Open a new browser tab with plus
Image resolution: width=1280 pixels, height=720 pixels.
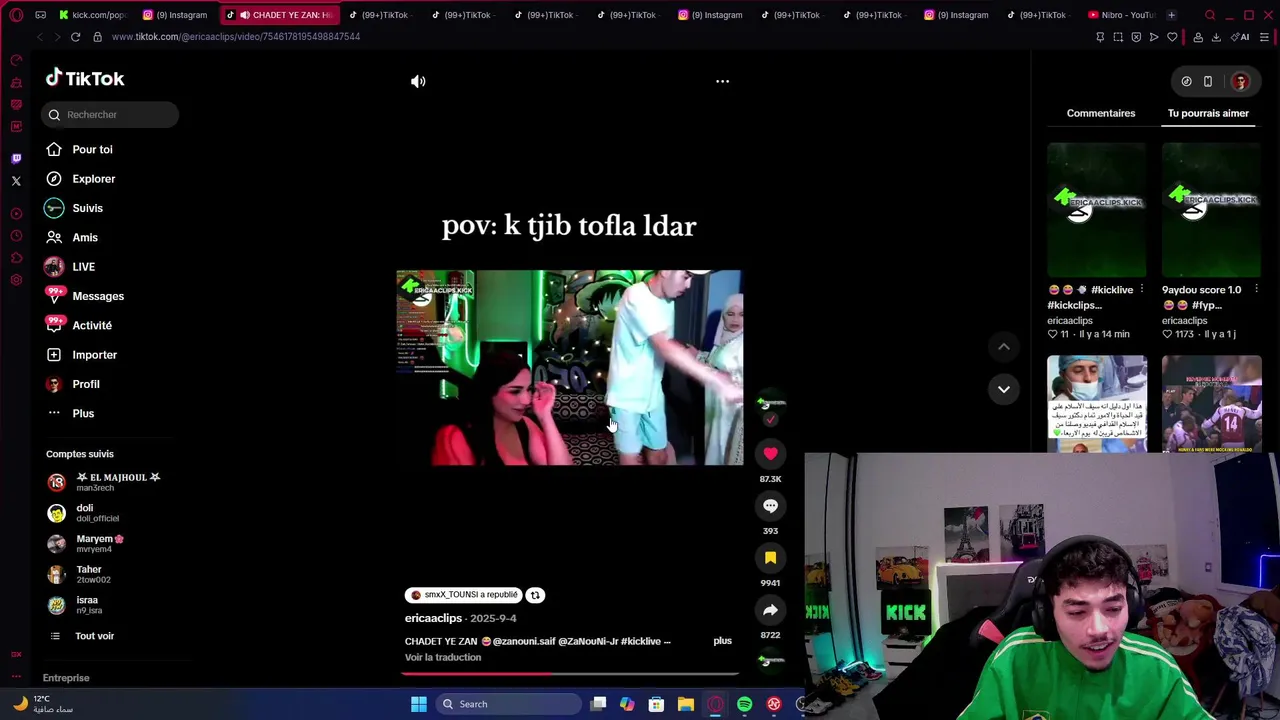click(x=1171, y=15)
